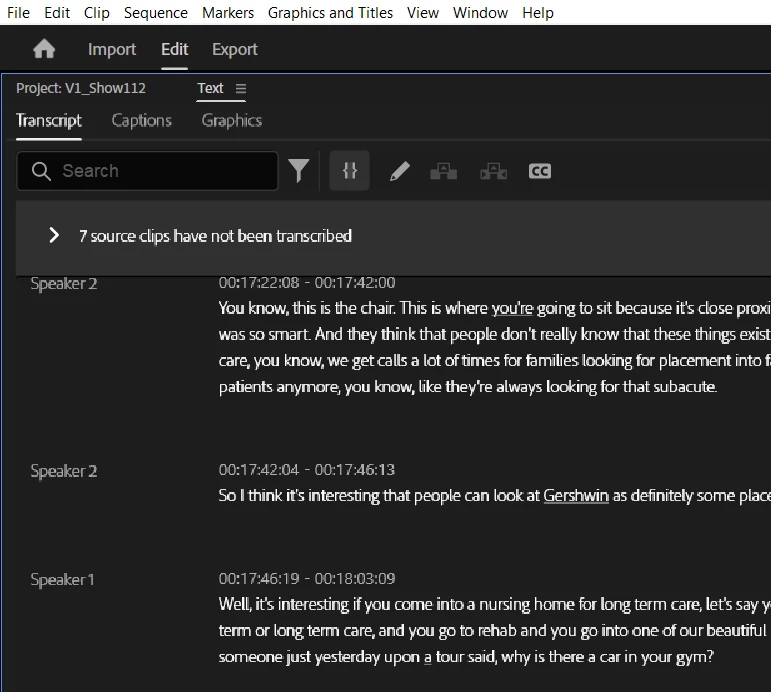Viewport: 771px width, 692px height.
Task: Open the filter transcript funnel icon
Action: click(x=298, y=171)
